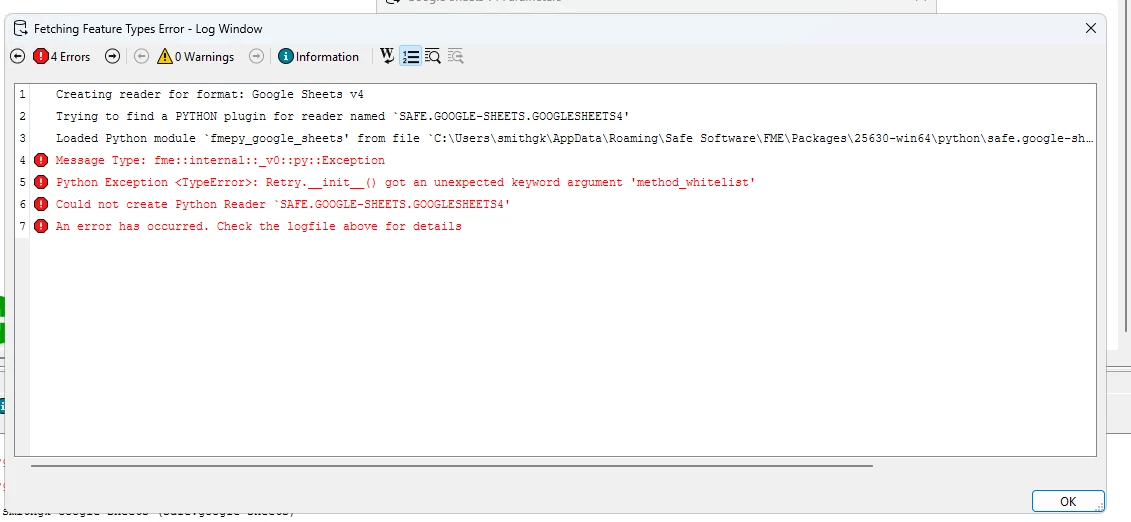The height and width of the screenshot is (522, 1131).
Task: Click the error icon on line 7
Action: pyautogui.click(x=41, y=226)
